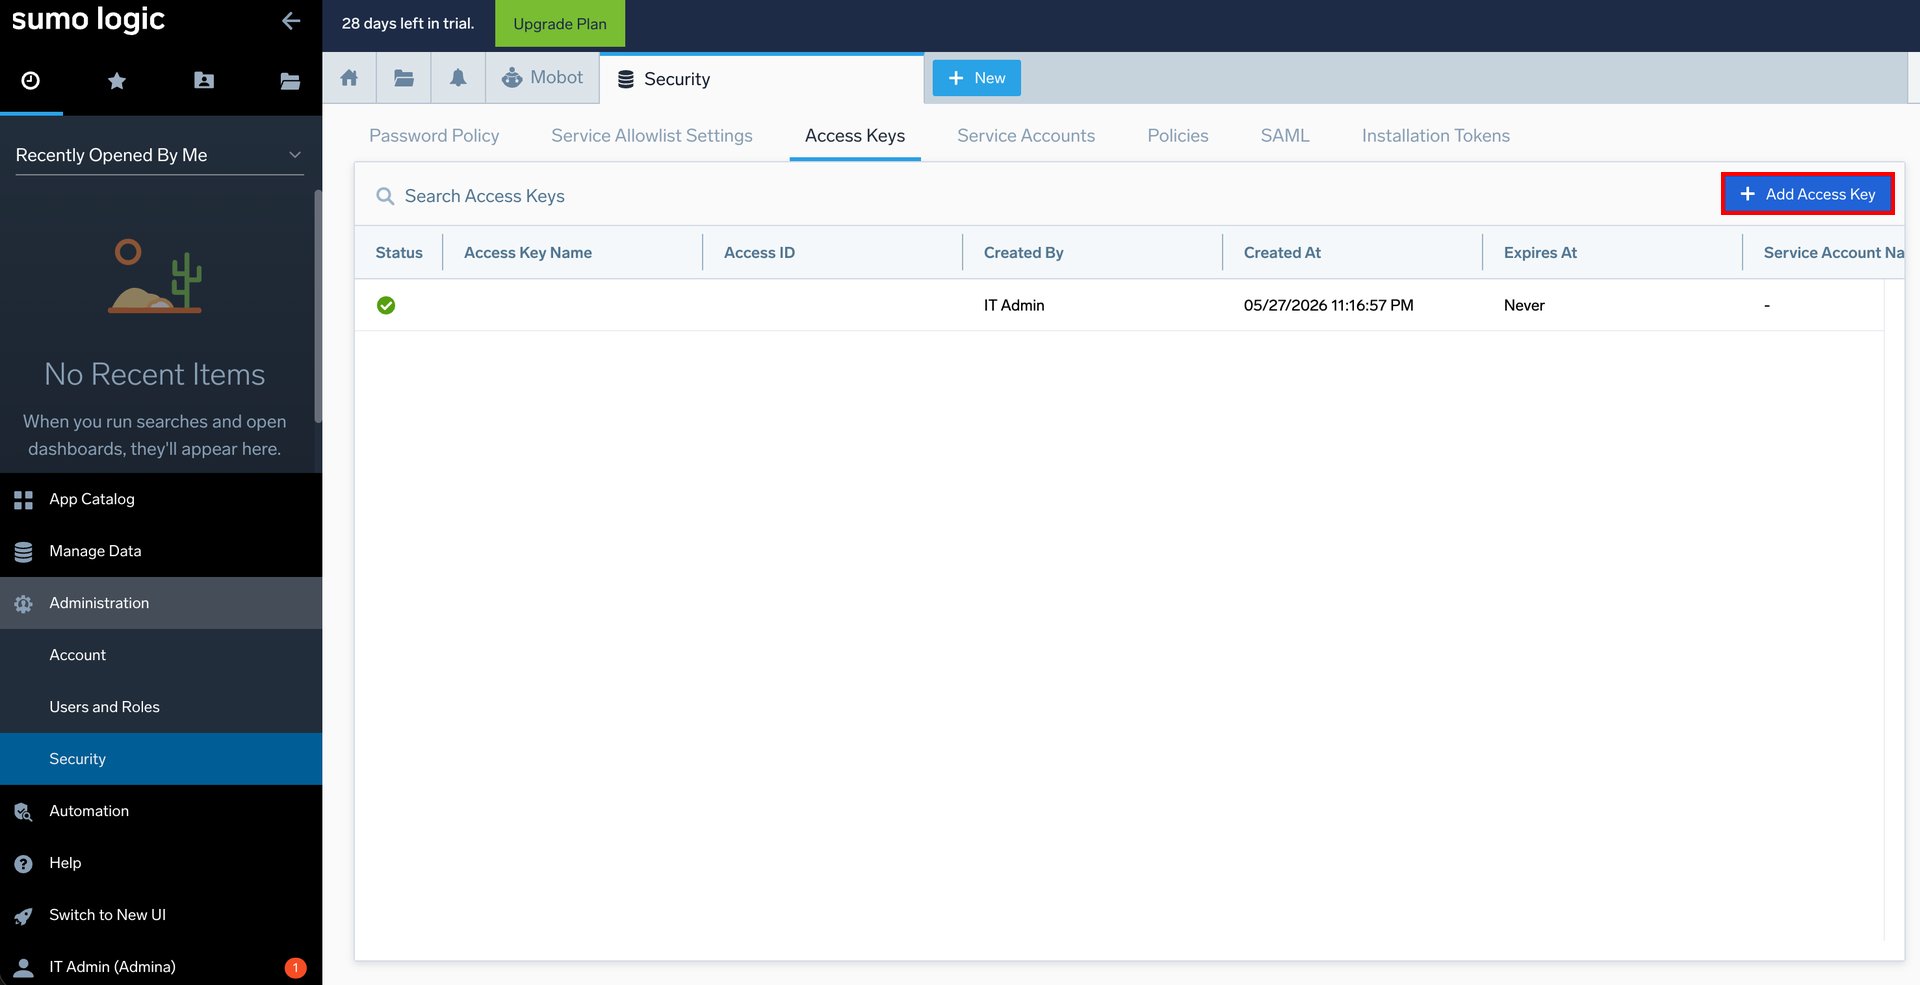The image size is (1920, 985).
Task: Sort by the Created At column
Action: click(1282, 253)
